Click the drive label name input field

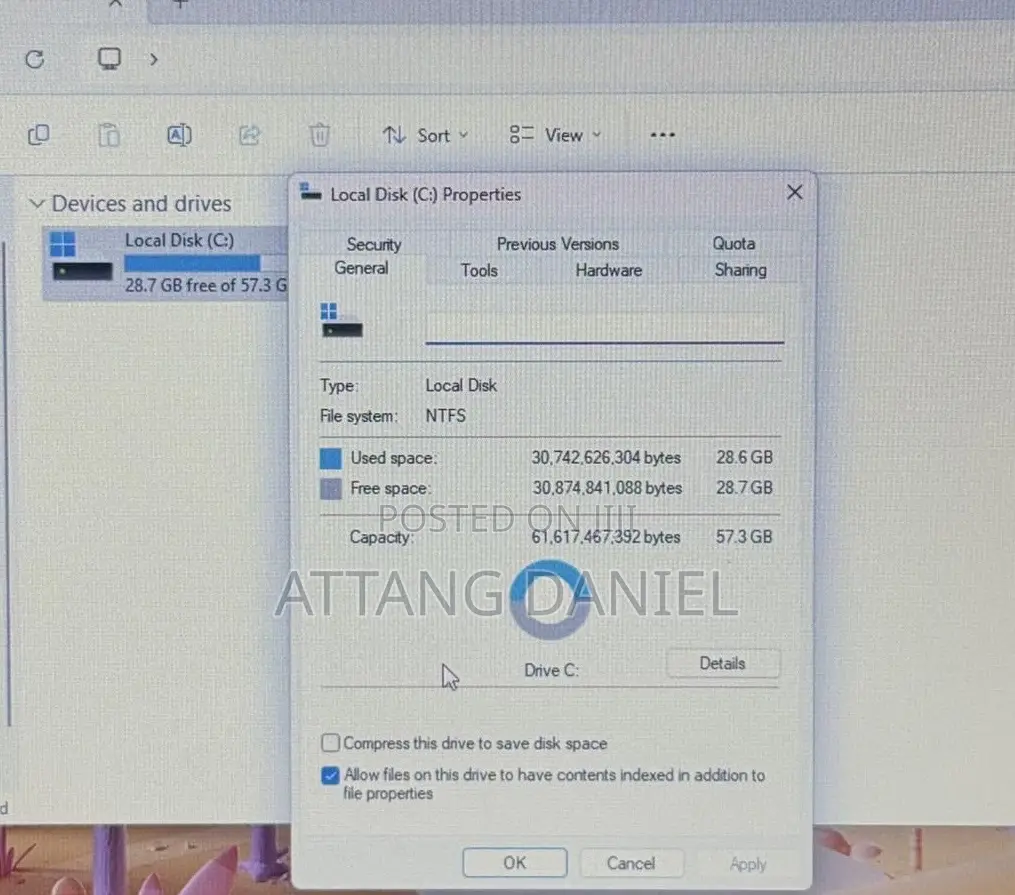point(605,327)
